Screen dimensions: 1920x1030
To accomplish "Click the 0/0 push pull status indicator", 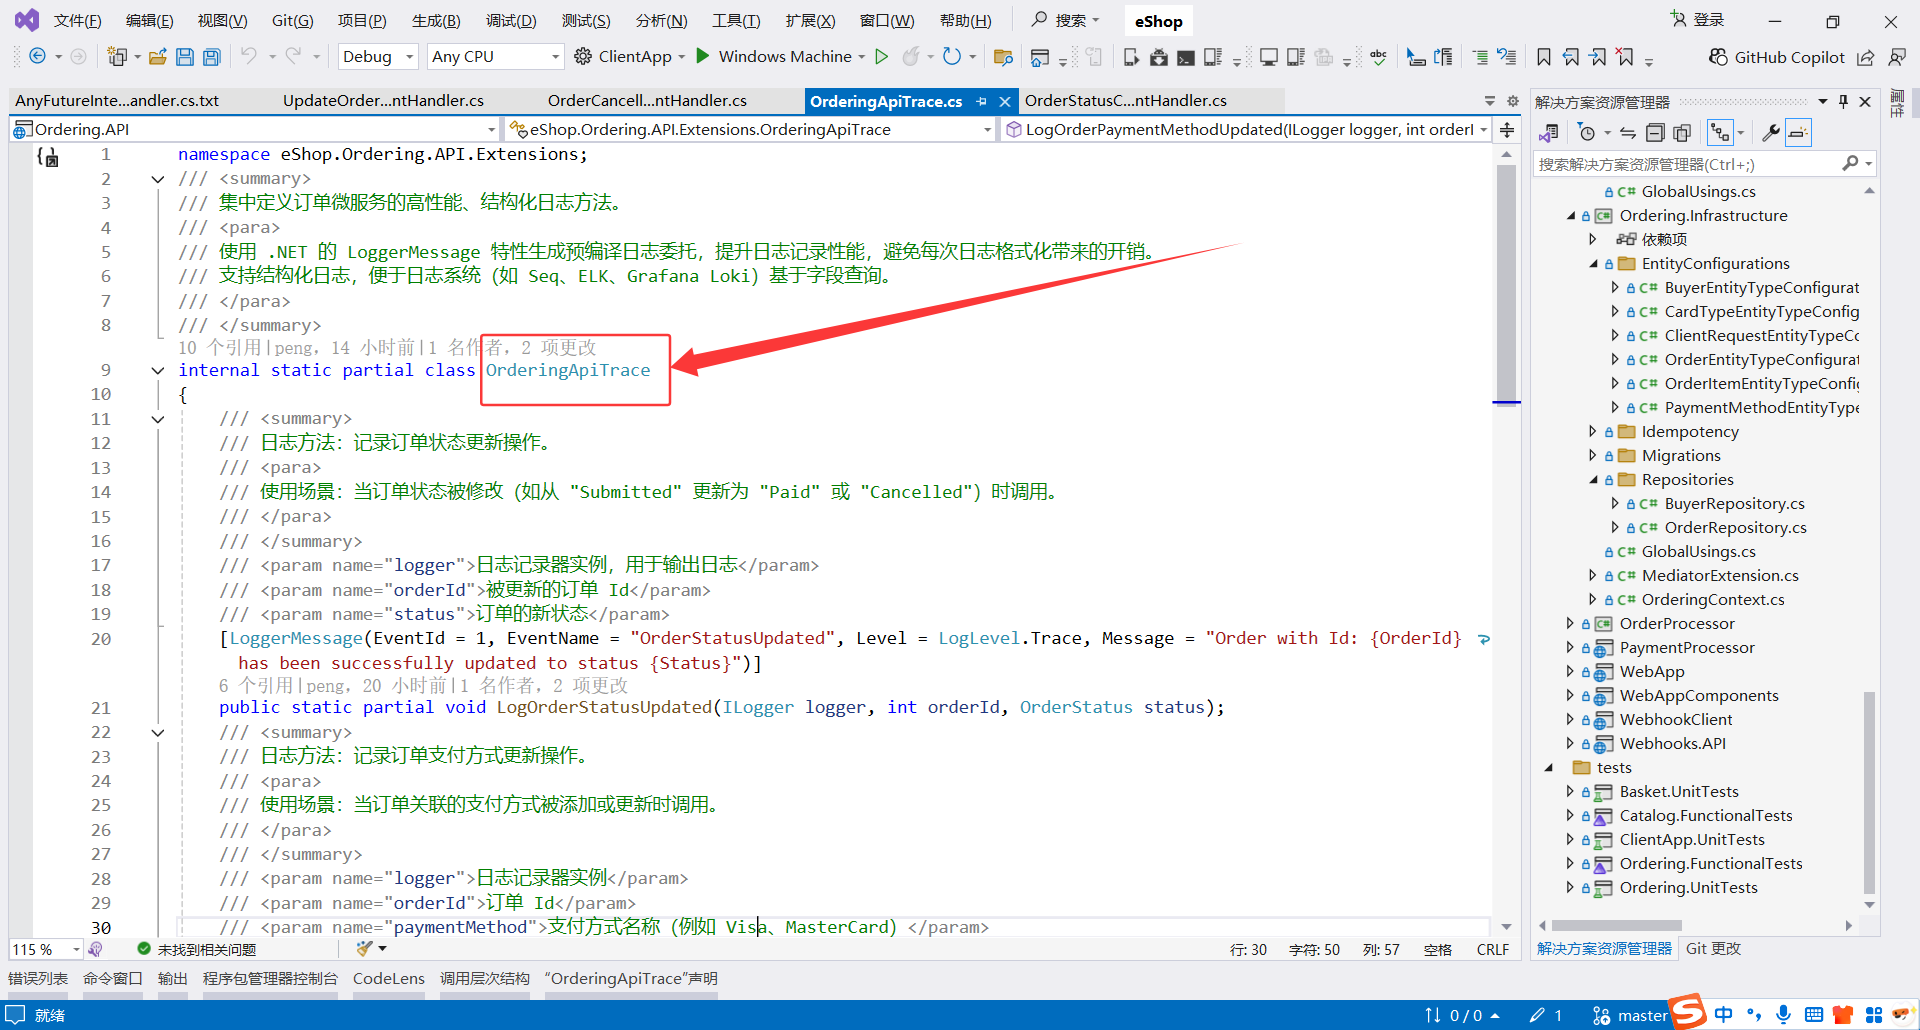I will (1462, 1016).
